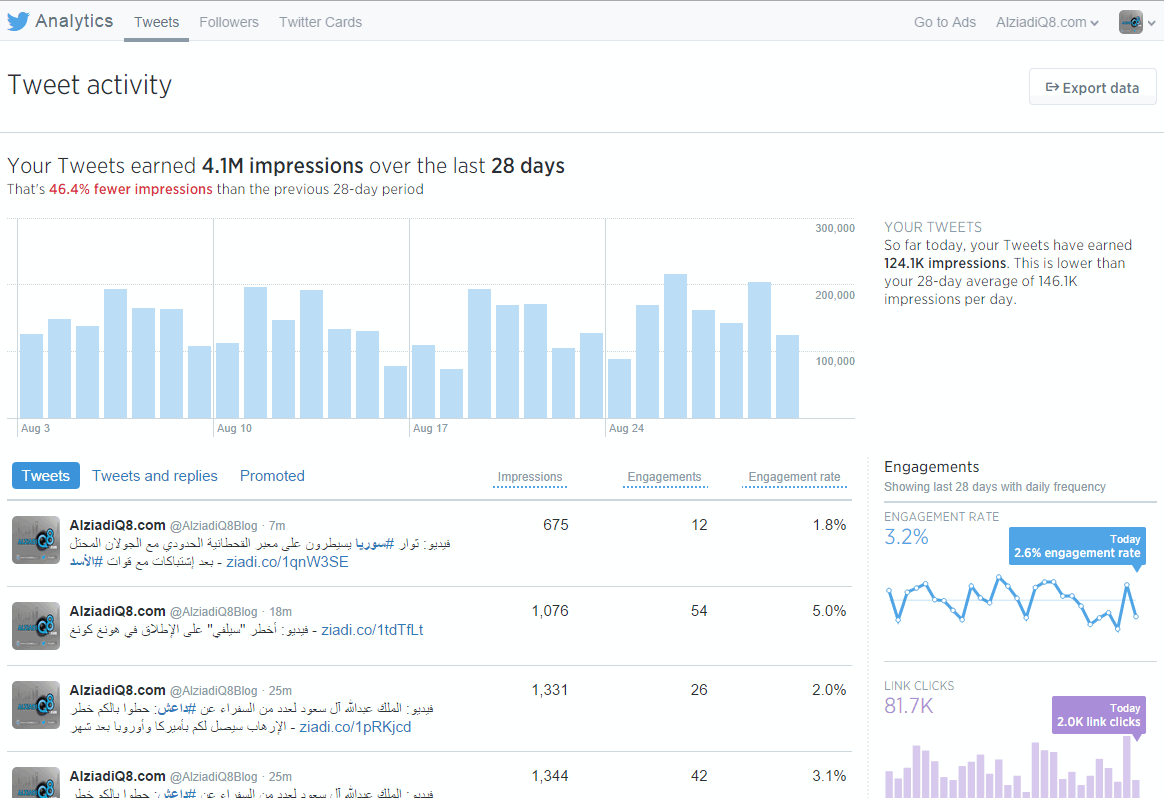
Task: Select the blue Tweets filter button
Action: (x=46, y=476)
